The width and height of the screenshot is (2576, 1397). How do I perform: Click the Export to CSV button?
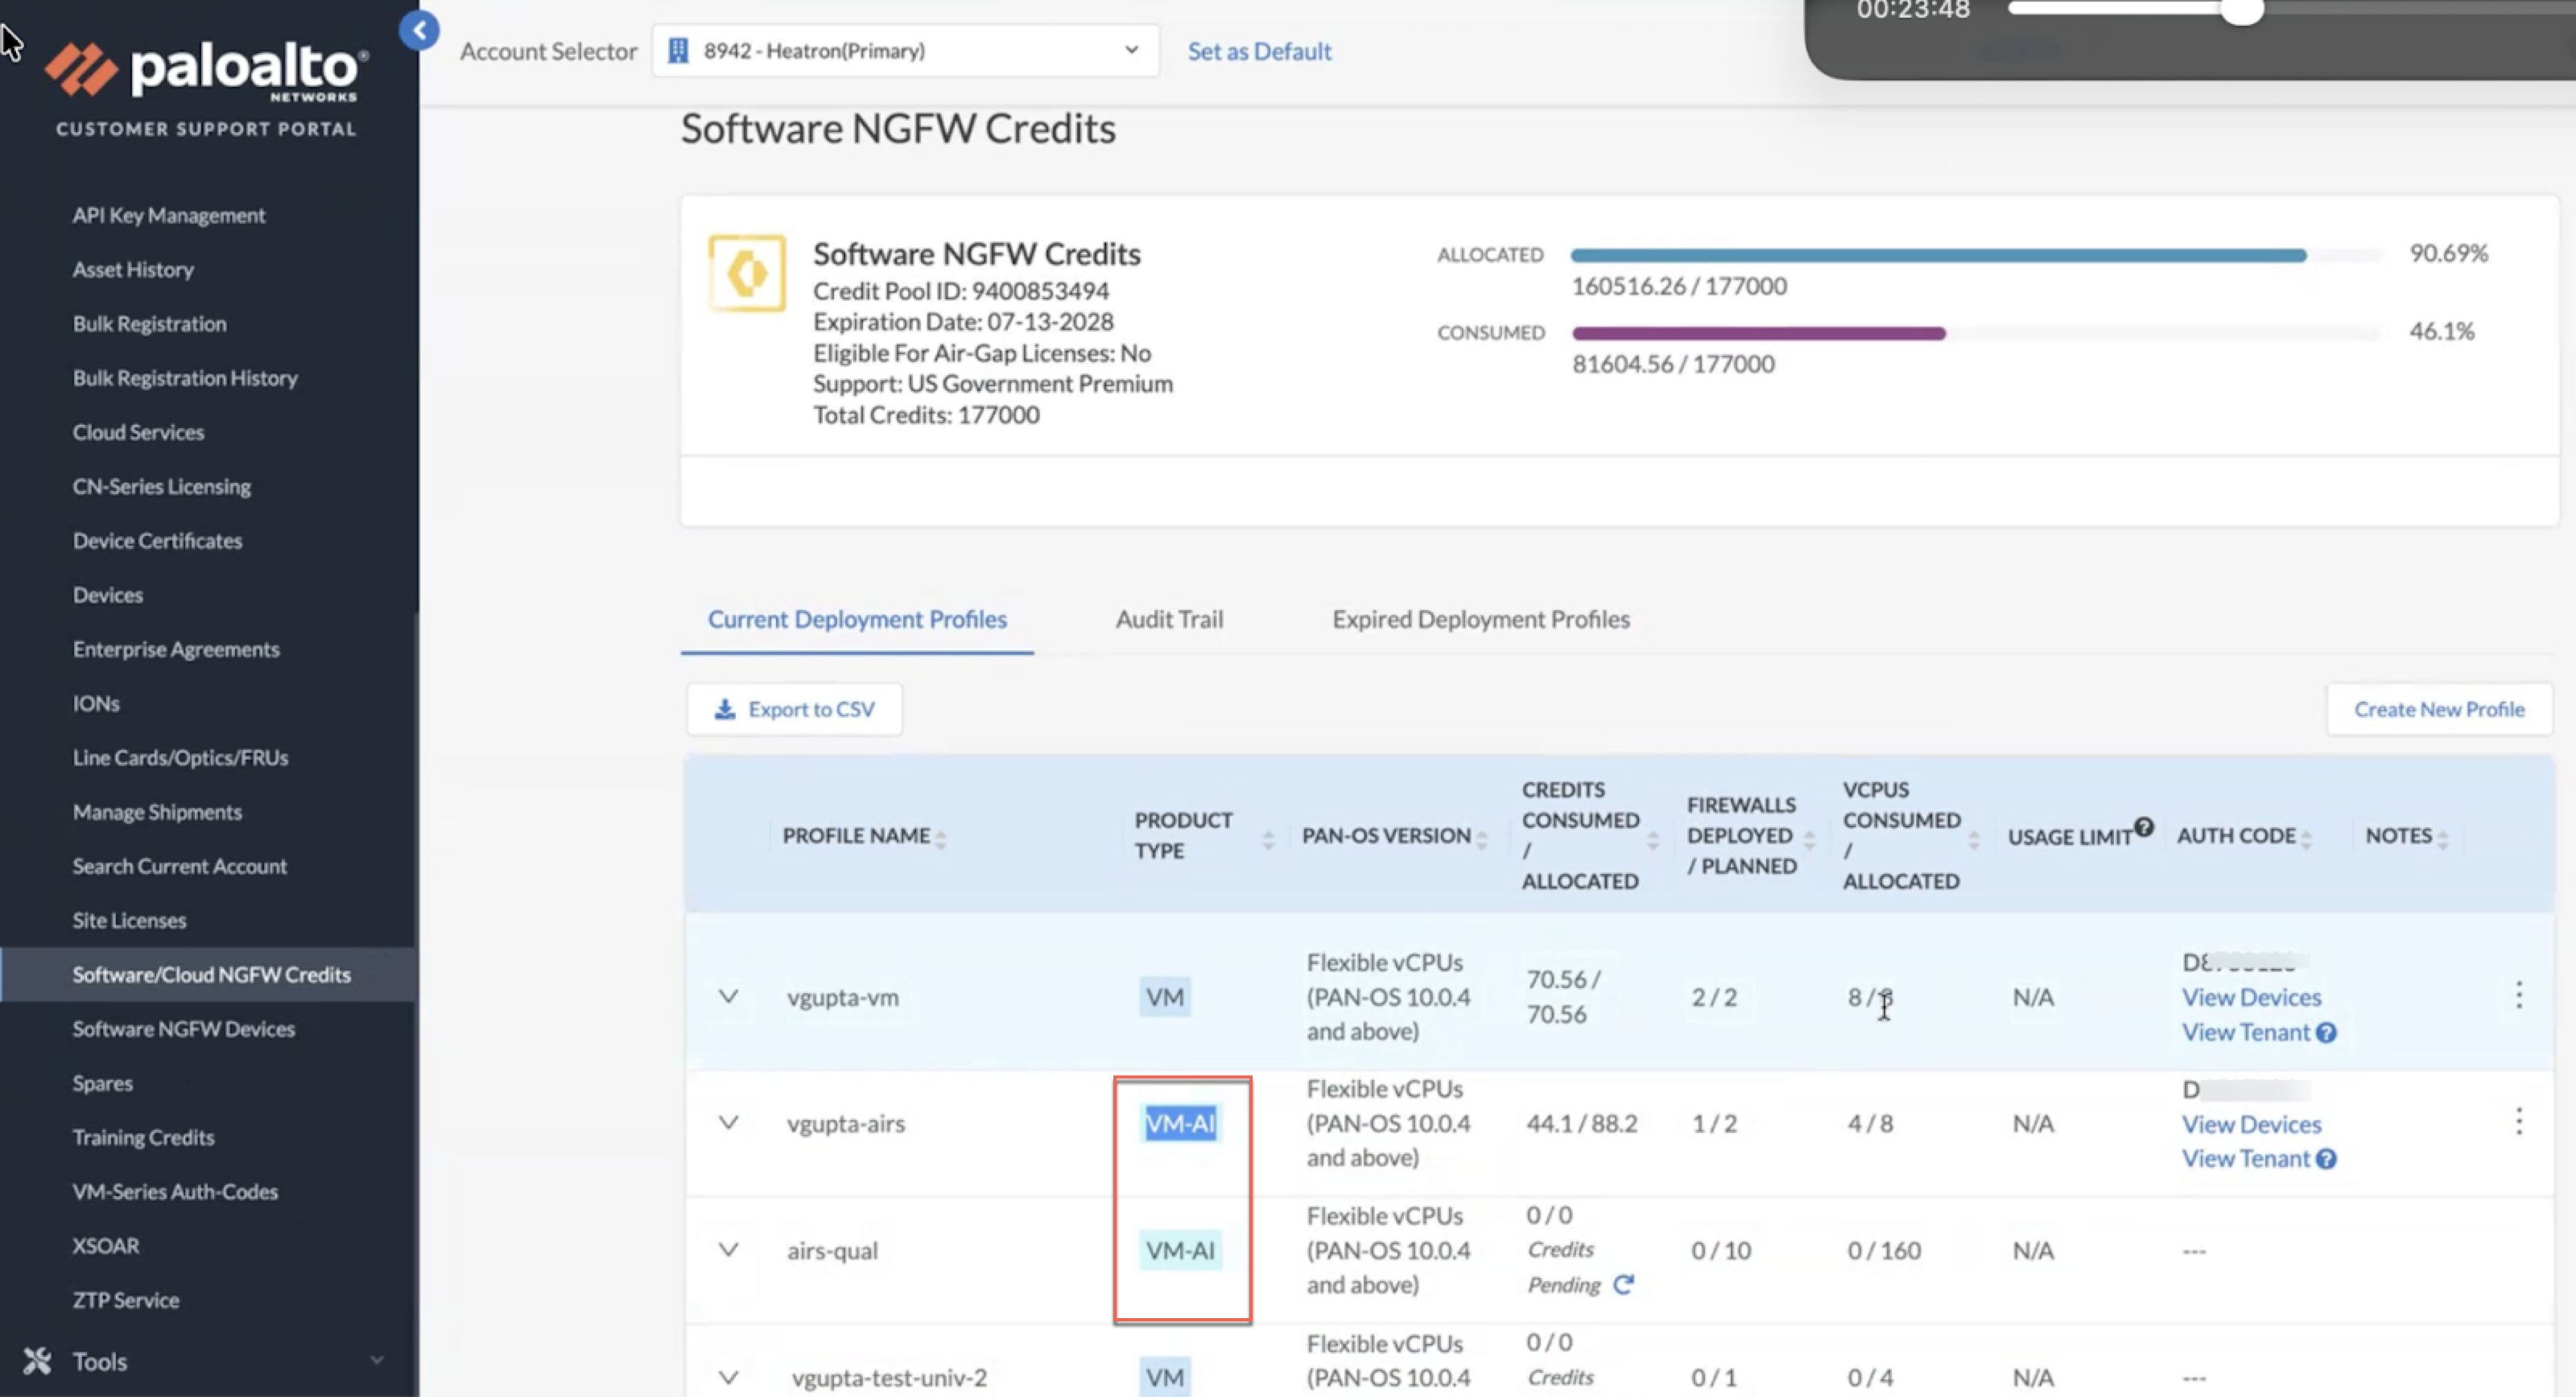coord(795,709)
